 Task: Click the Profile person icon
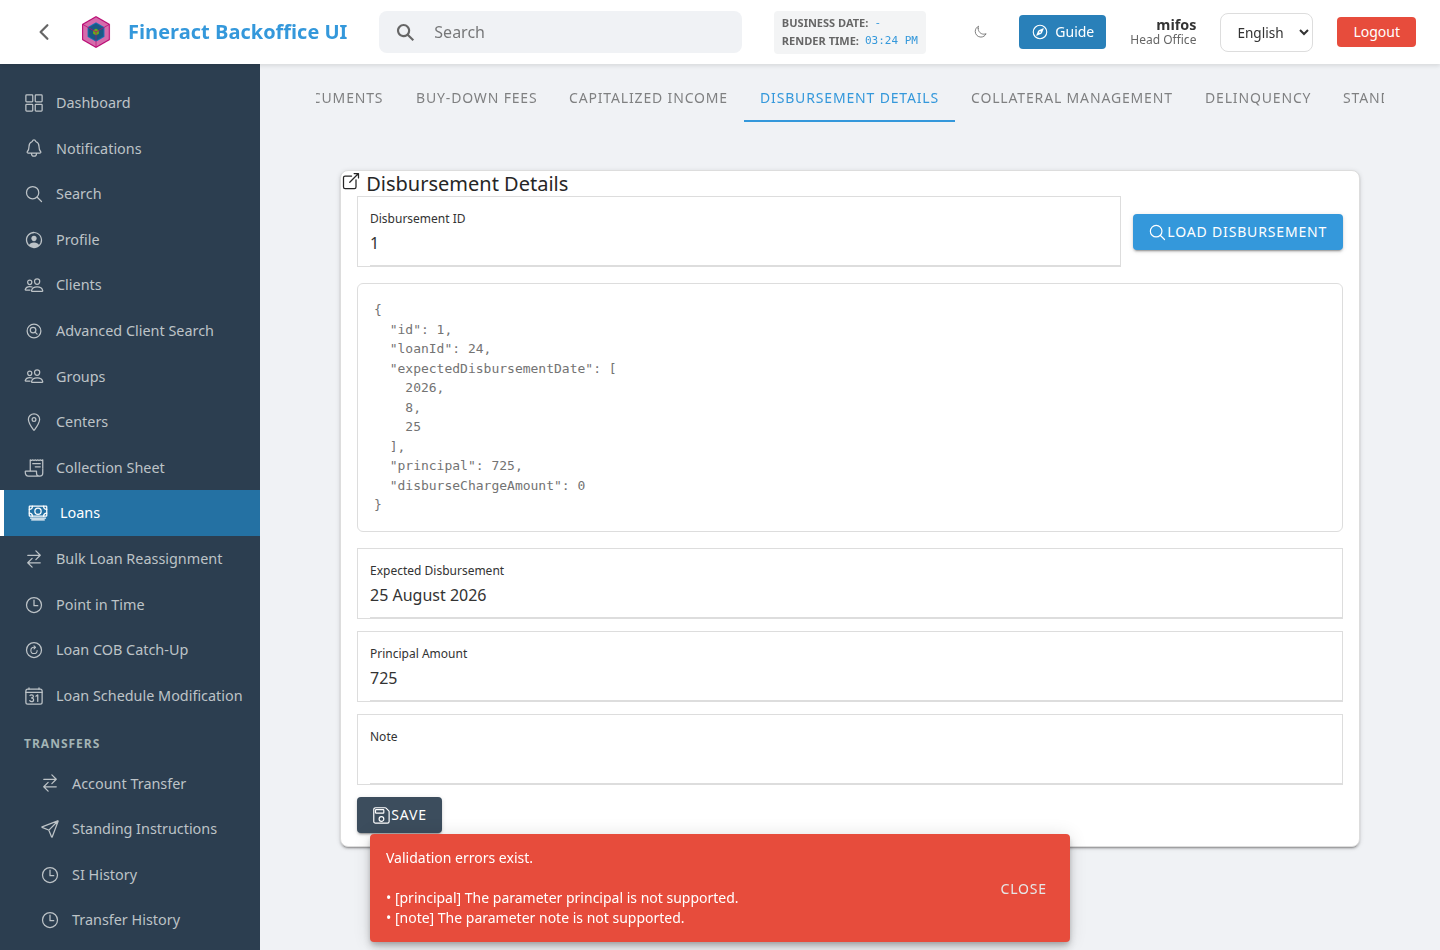tap(34, 240)
